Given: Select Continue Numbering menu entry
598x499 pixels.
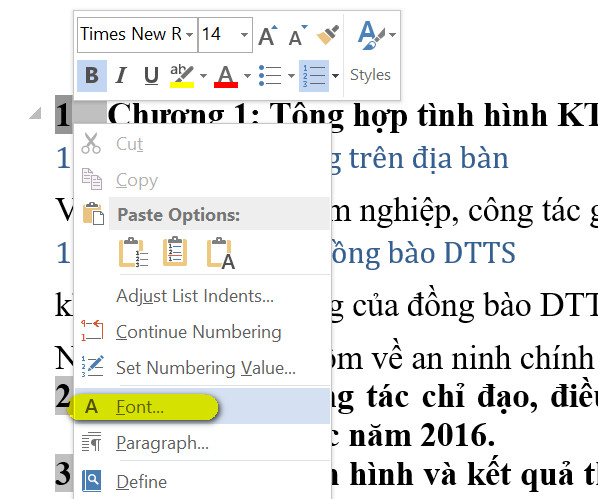Looking at the screenshot, I should tap(202, 332).
